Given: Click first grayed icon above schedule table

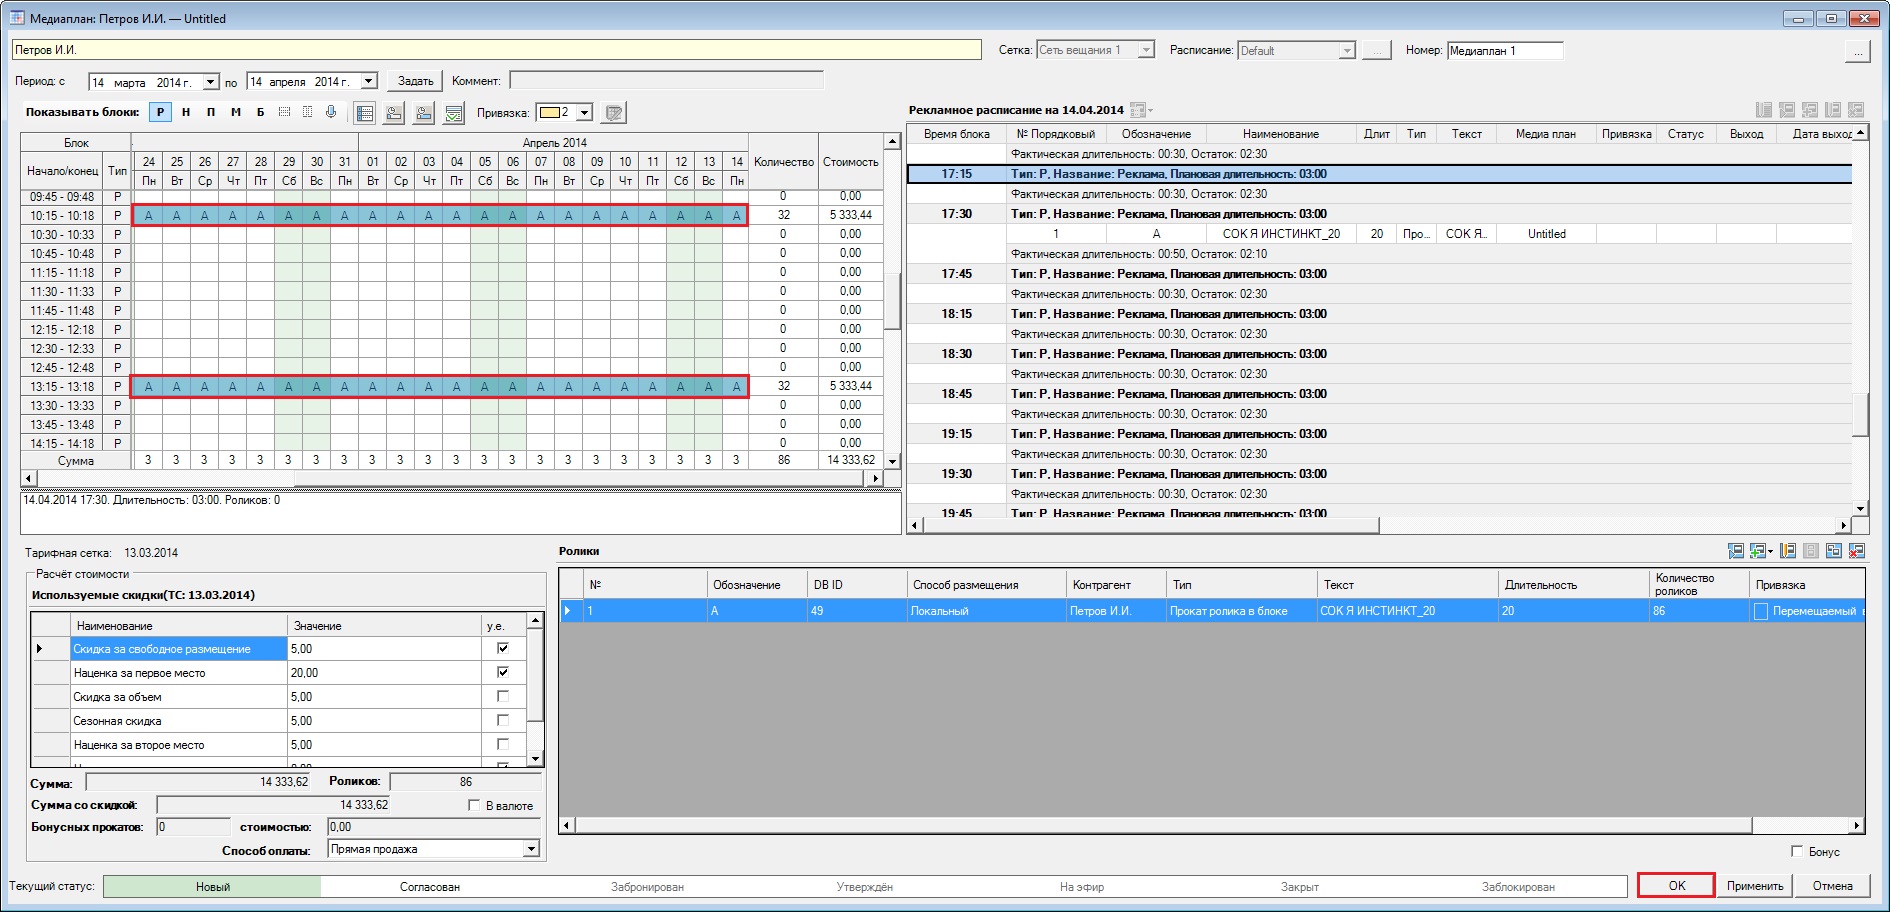Looking at the screenshot, I should point(1764,110).
